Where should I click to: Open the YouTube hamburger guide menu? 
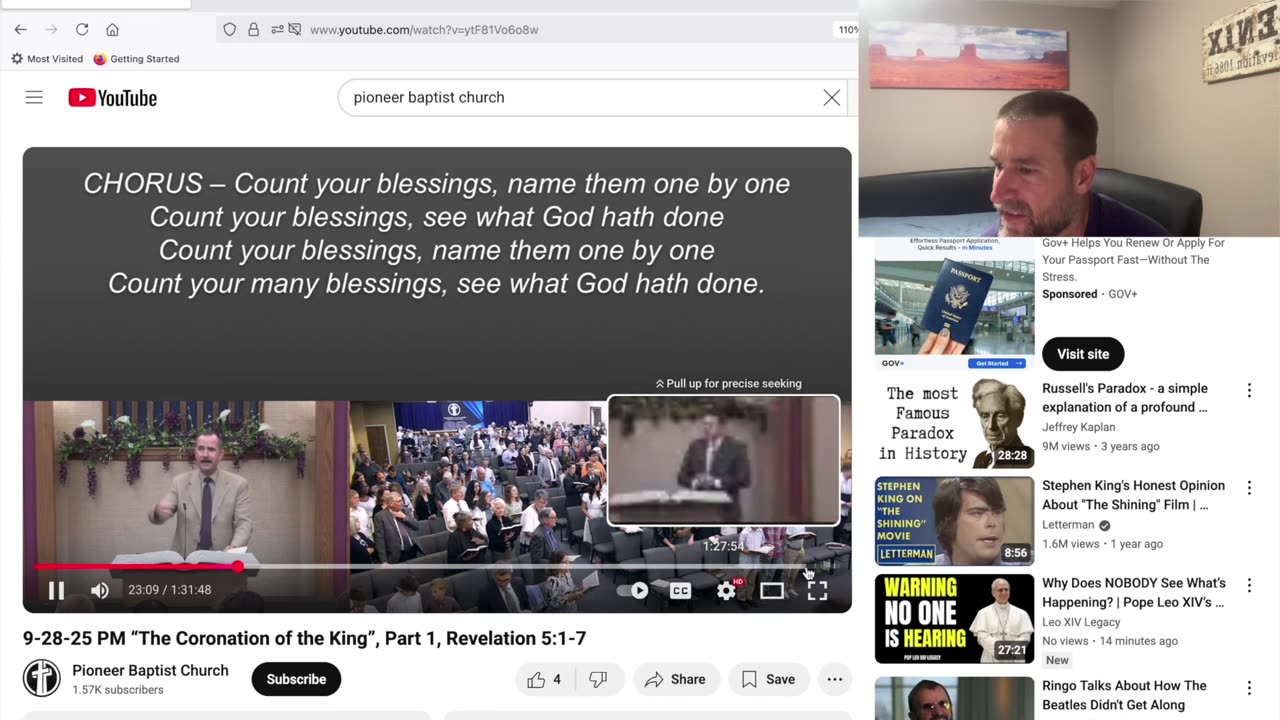tap(34, 97)
